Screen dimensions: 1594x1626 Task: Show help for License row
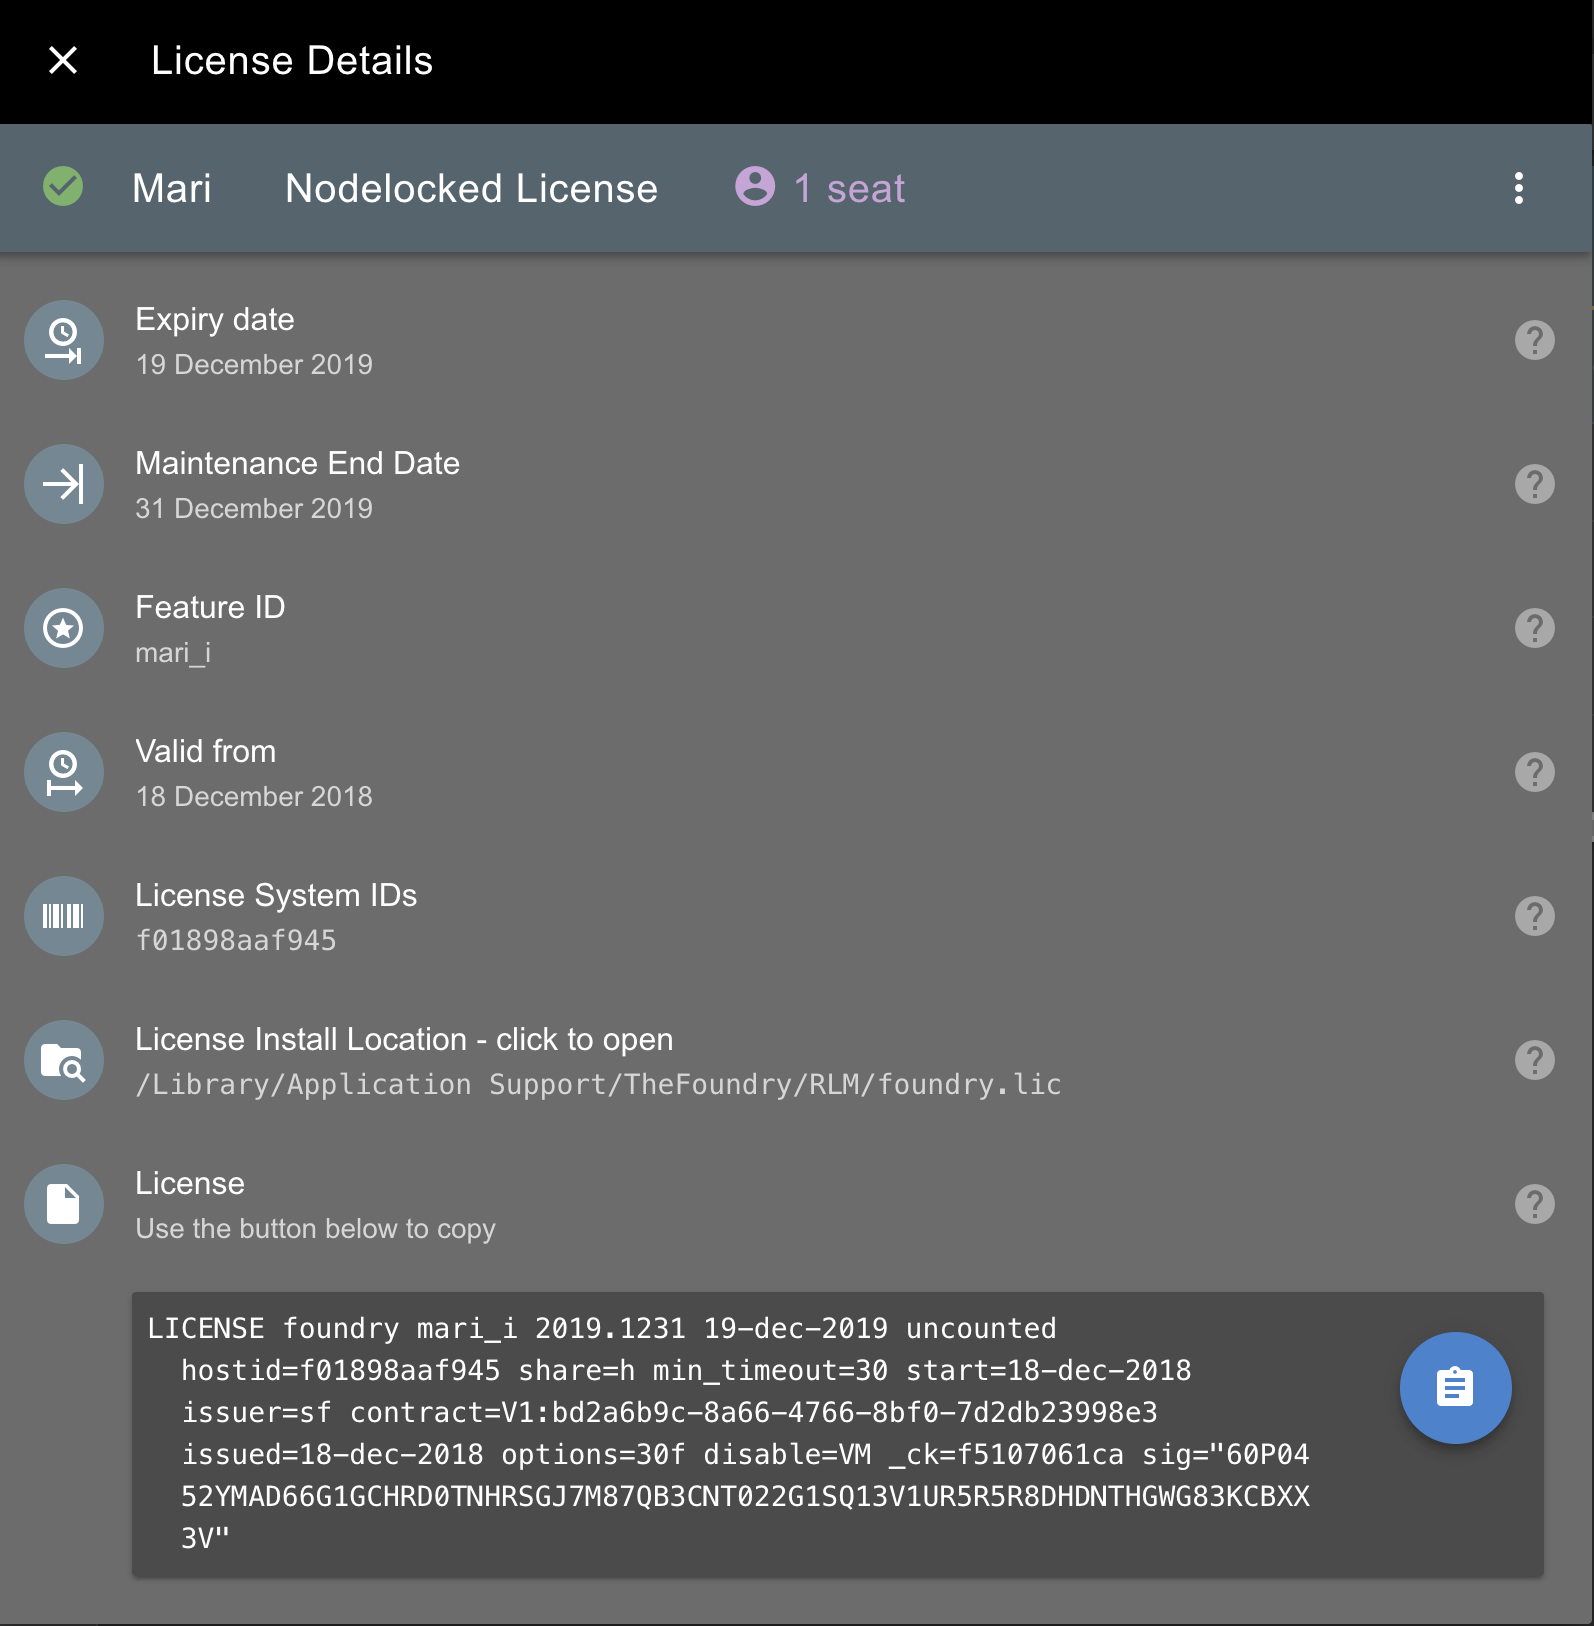[1534, 1204]
